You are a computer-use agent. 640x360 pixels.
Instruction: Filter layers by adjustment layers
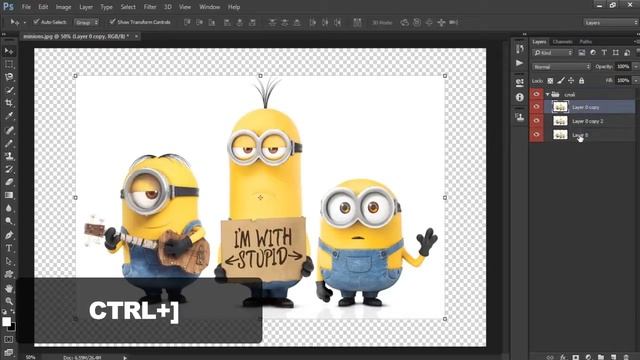(x=593, y=53)
